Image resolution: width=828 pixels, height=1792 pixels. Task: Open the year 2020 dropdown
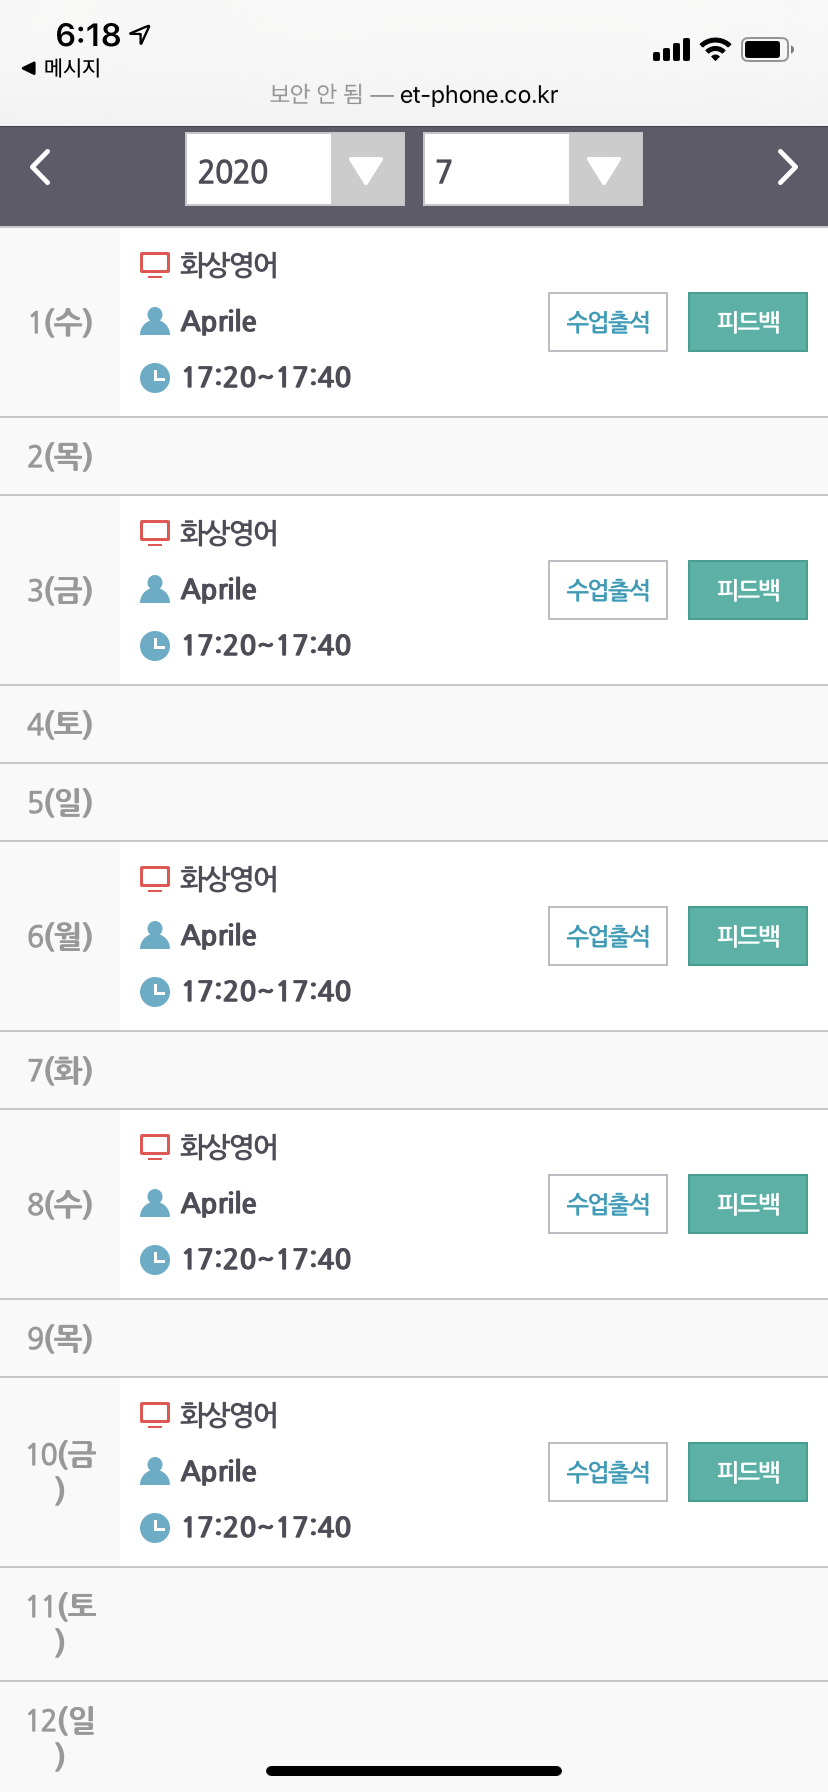click(295, 170)
